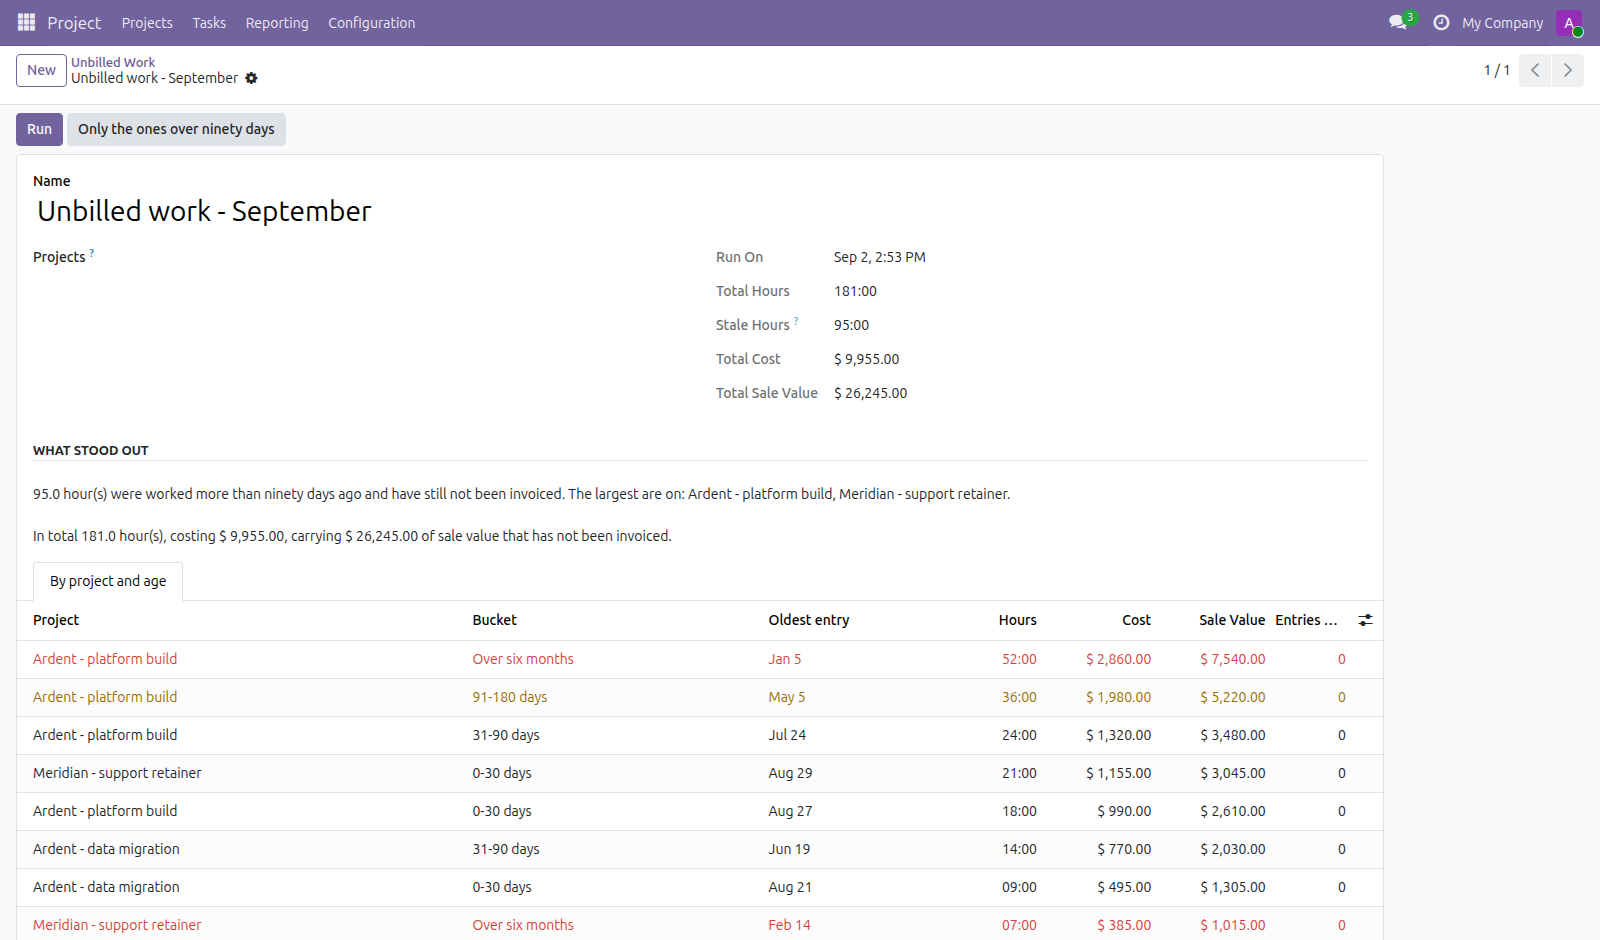Click the New button
1600x940 pixels.
tap(41, 70)
